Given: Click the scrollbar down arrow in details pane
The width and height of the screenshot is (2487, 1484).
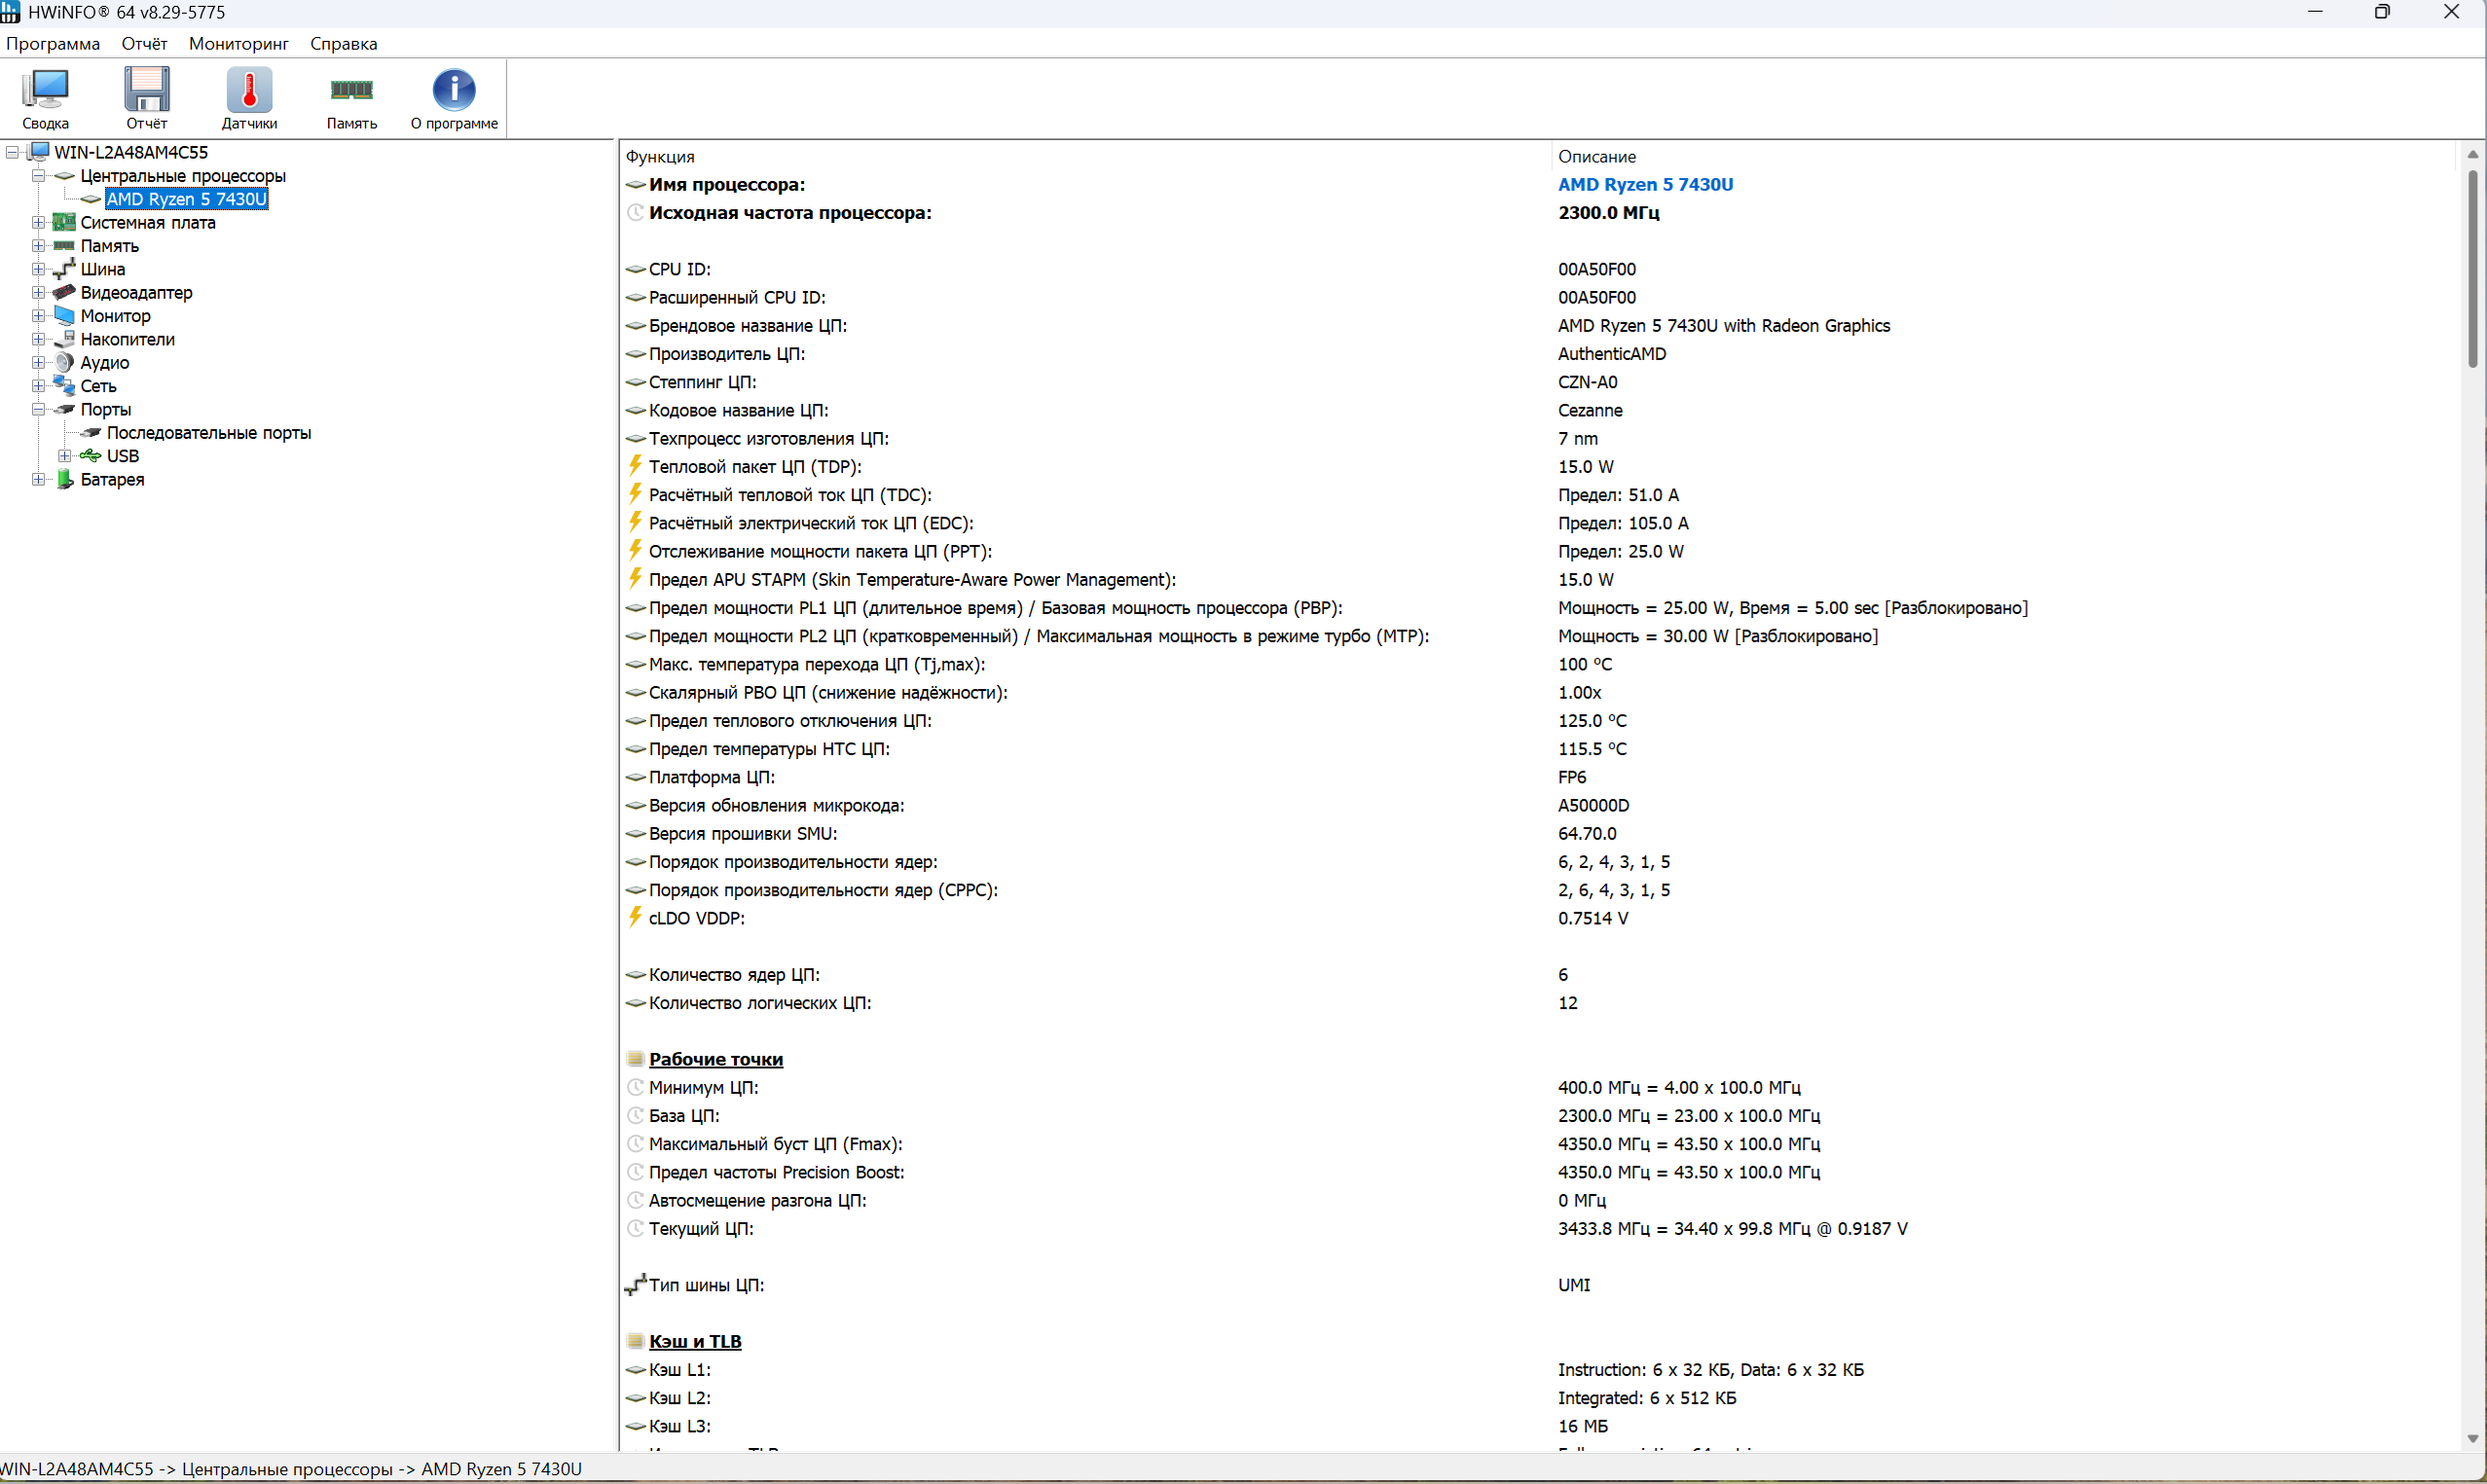Looking at the screenshot, I should click(x=2472, y=1440).
